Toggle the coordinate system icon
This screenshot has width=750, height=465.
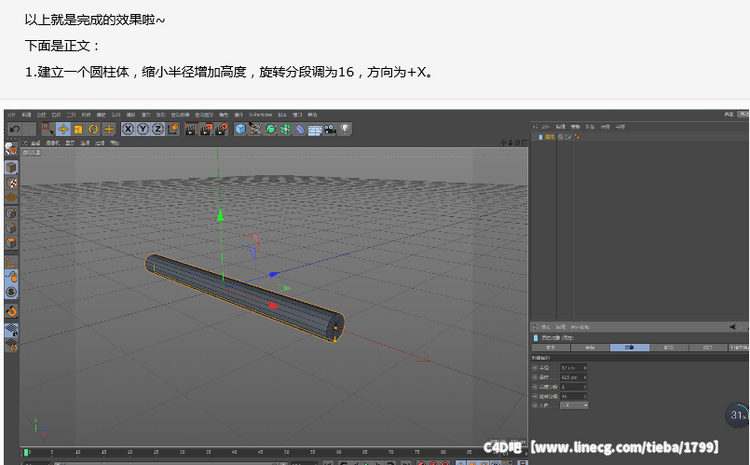coord(173,129)
